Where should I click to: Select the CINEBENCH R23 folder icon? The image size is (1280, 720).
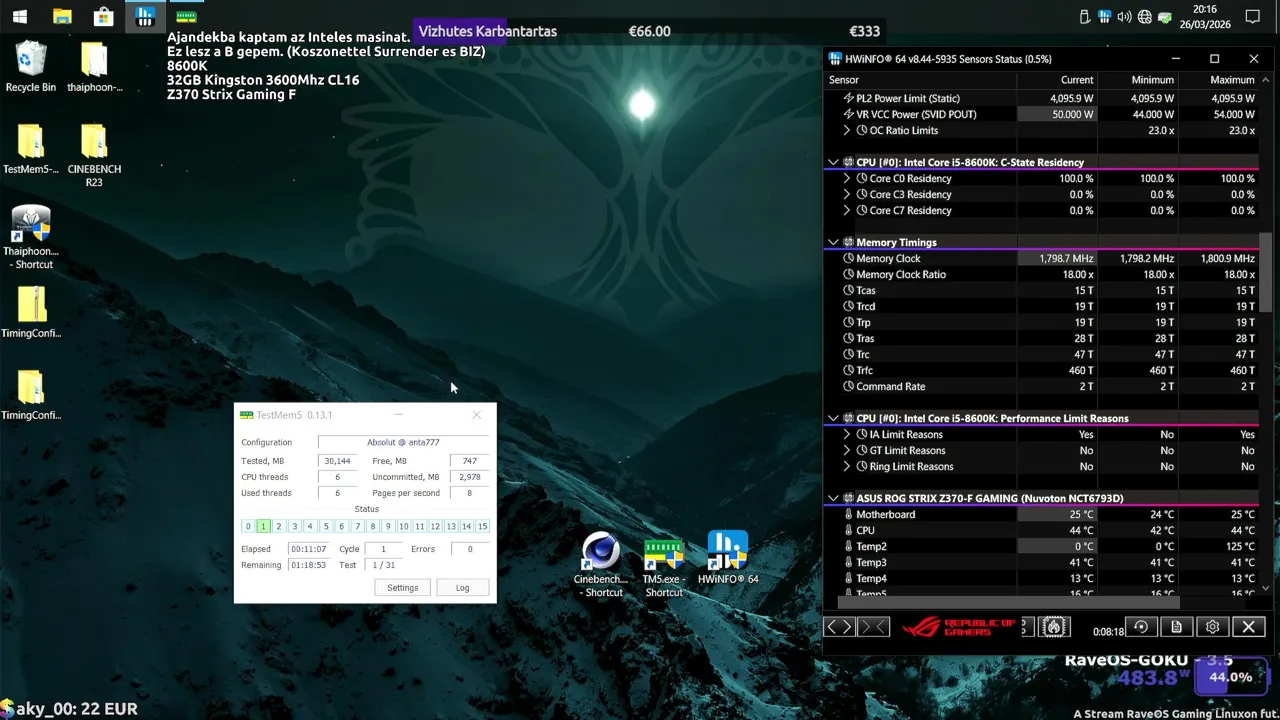point(94,155)
